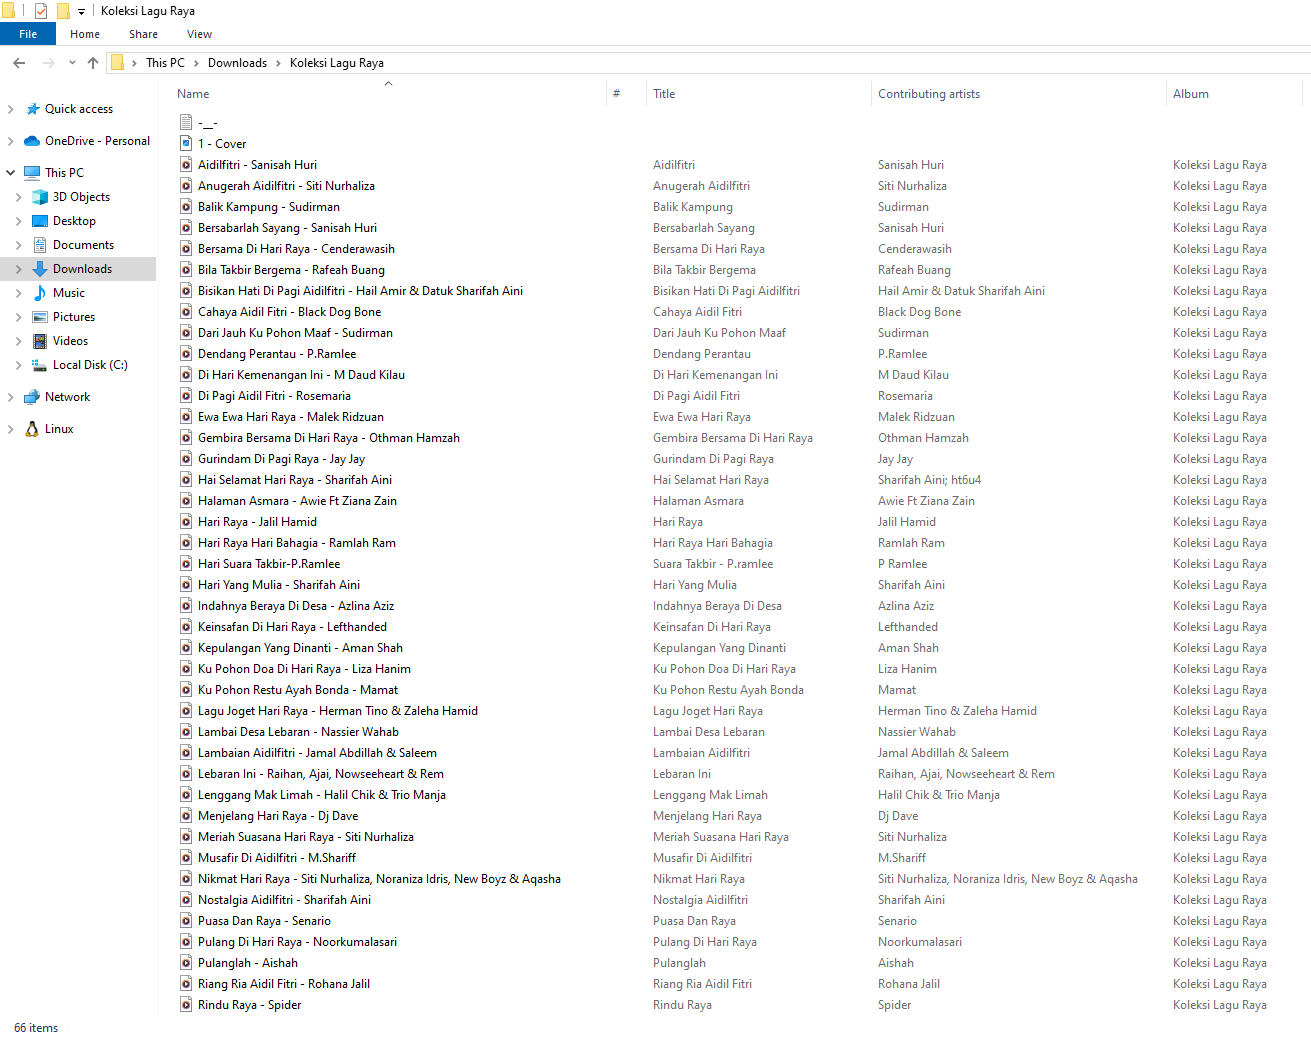The height and width of the screenshot is (1038, 1311).
Task: Click Koleksi Lagu Raya breadcrumb in address bar
Action: [337, 63]
